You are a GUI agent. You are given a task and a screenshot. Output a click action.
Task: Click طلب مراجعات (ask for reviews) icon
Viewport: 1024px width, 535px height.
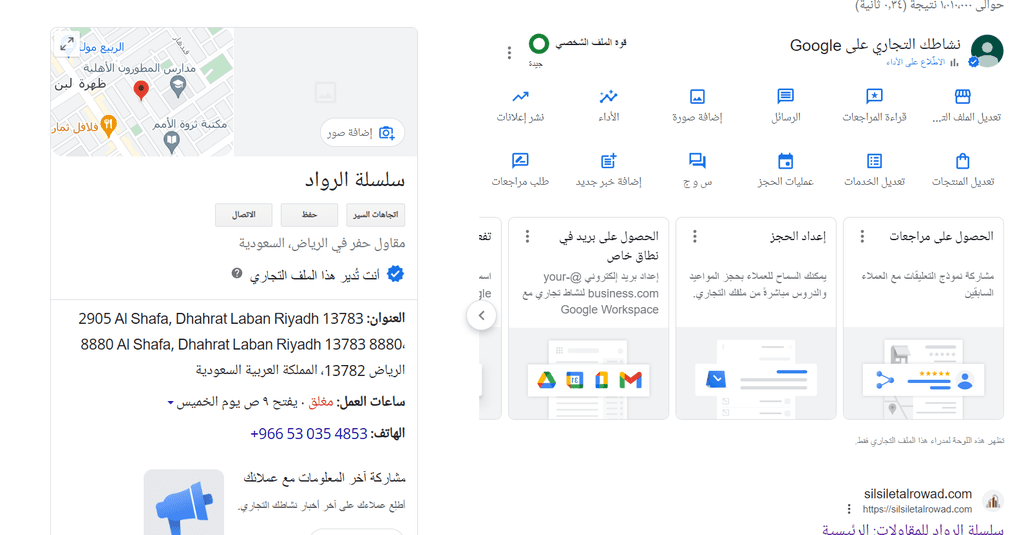[520, 161]
